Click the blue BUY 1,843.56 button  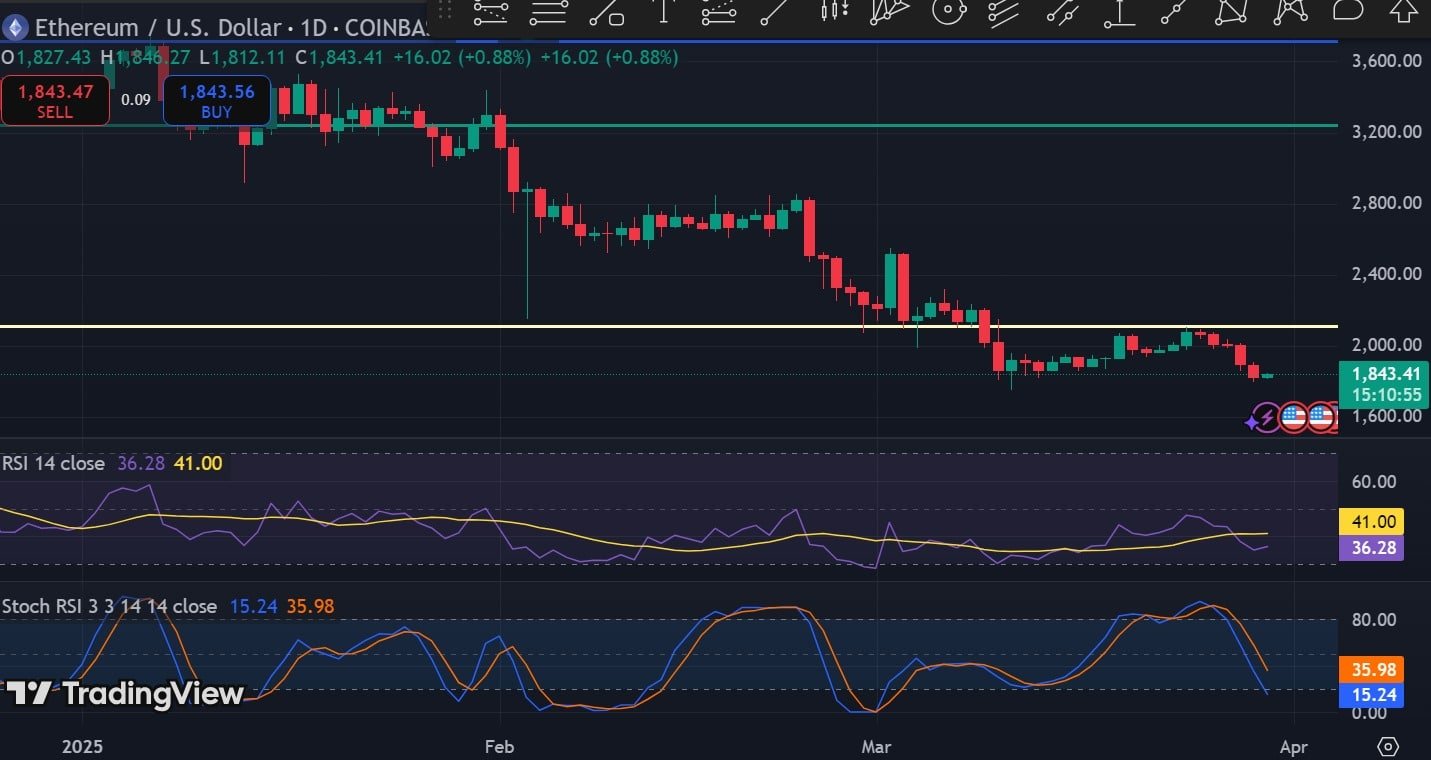[x=216, y=101]
